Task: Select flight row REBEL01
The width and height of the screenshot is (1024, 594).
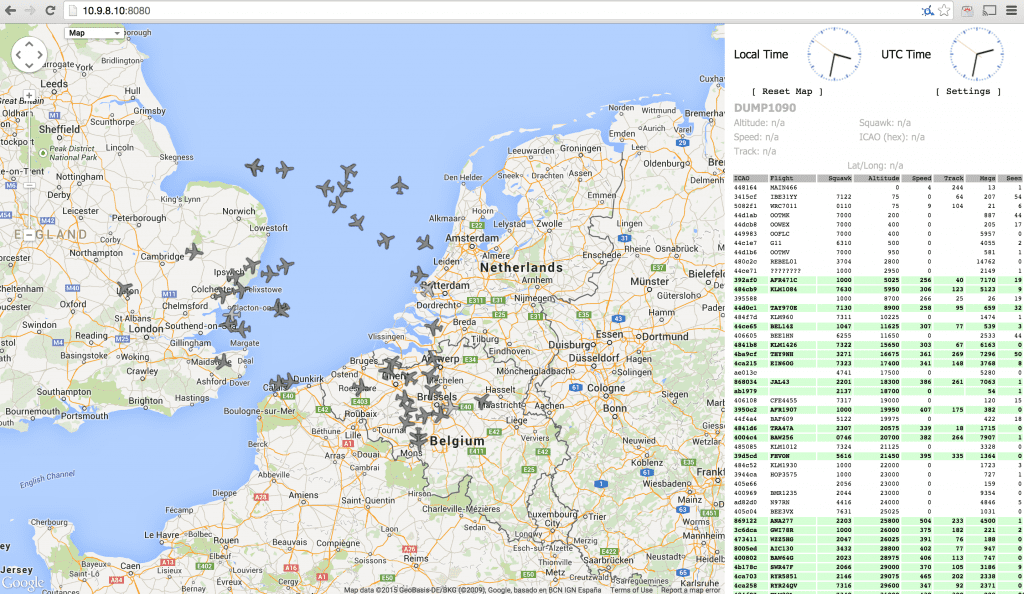Action: coord(878,262)
